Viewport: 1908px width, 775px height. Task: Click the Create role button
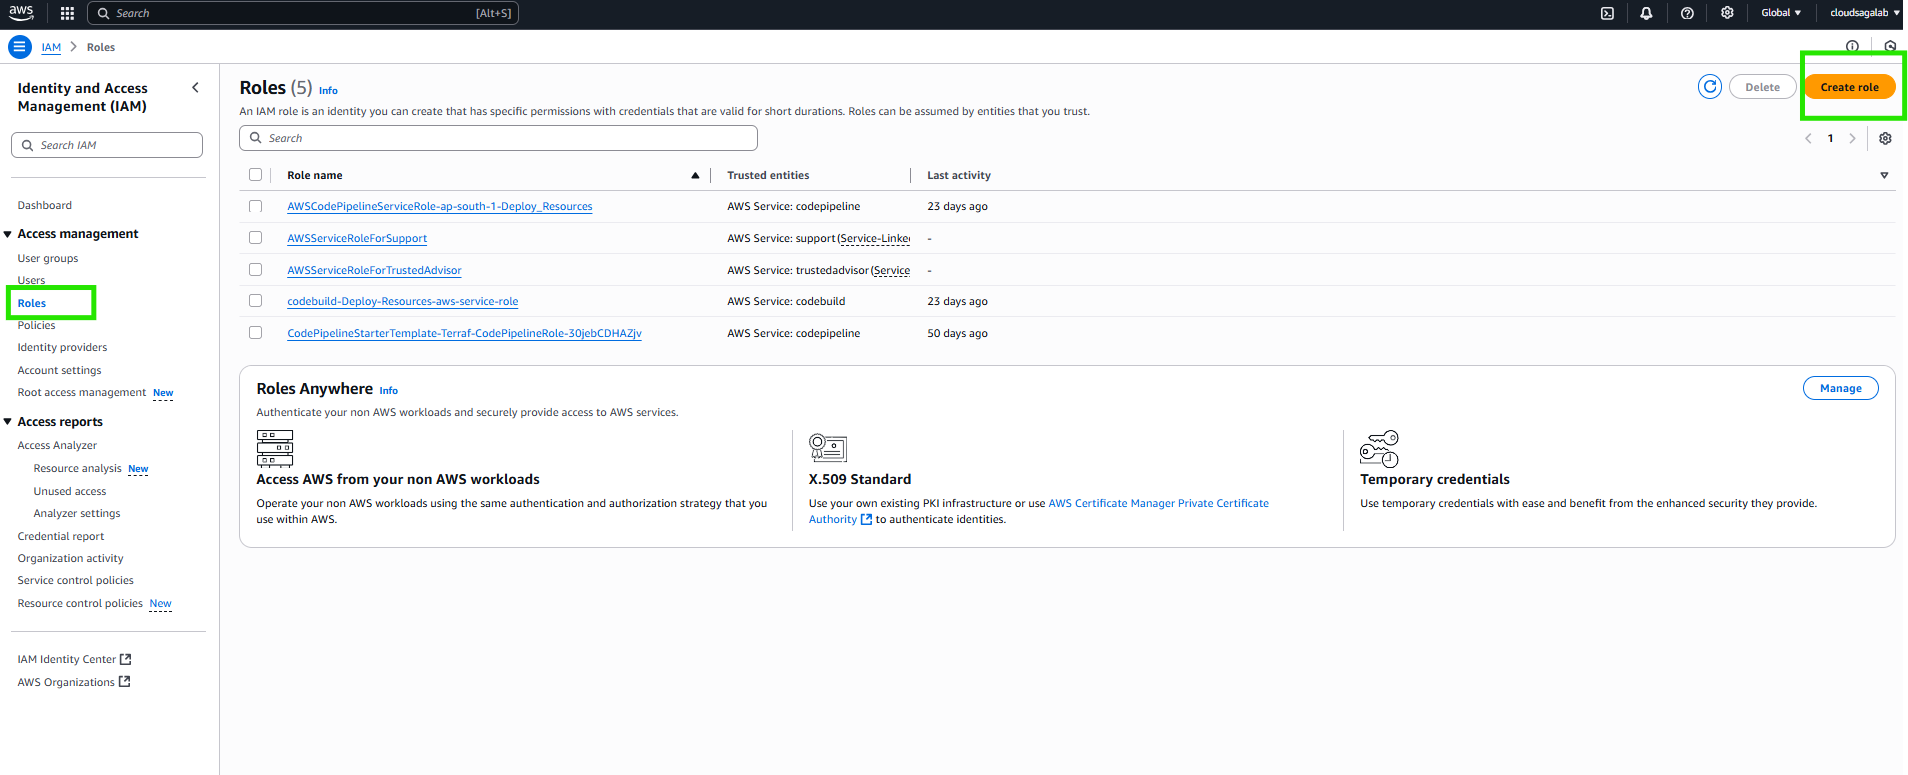click(x=1849, y=87)
